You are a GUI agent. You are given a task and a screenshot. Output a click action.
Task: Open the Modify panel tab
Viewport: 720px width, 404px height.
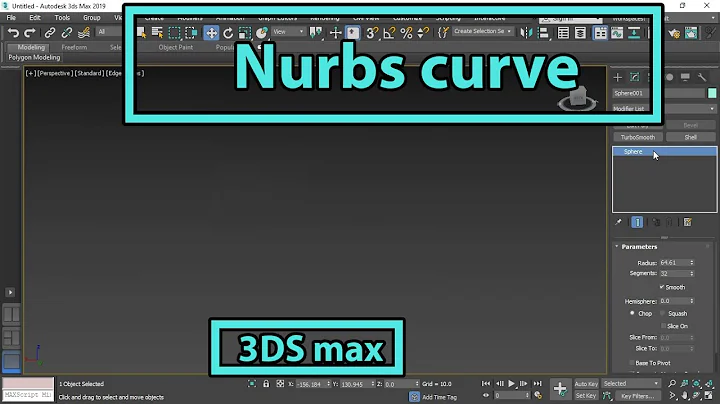coord(635,77)
